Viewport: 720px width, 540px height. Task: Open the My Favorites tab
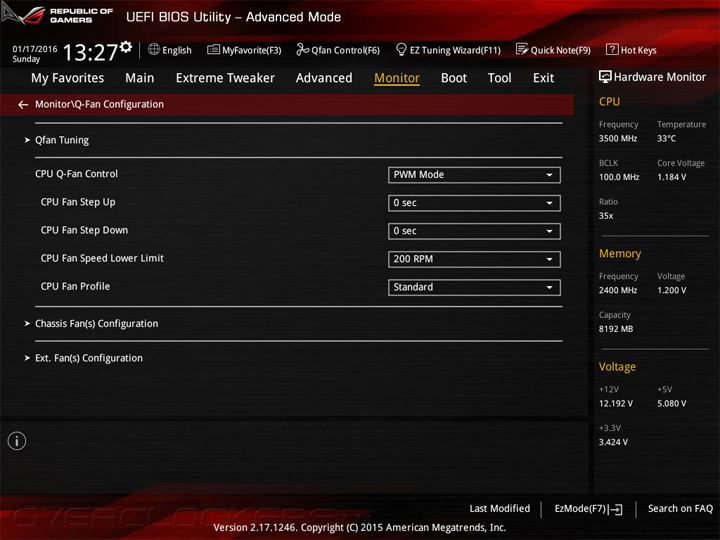click(68, 78)
